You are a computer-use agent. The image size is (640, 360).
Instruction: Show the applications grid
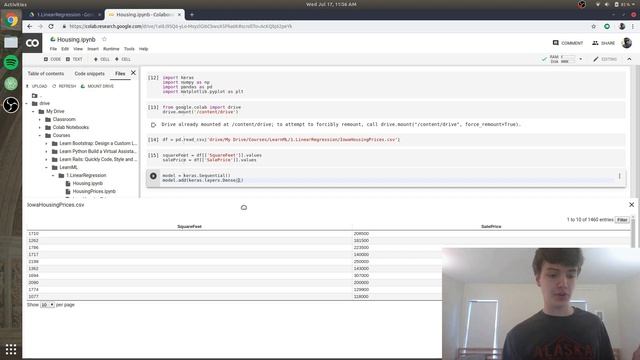coord(11,349)
